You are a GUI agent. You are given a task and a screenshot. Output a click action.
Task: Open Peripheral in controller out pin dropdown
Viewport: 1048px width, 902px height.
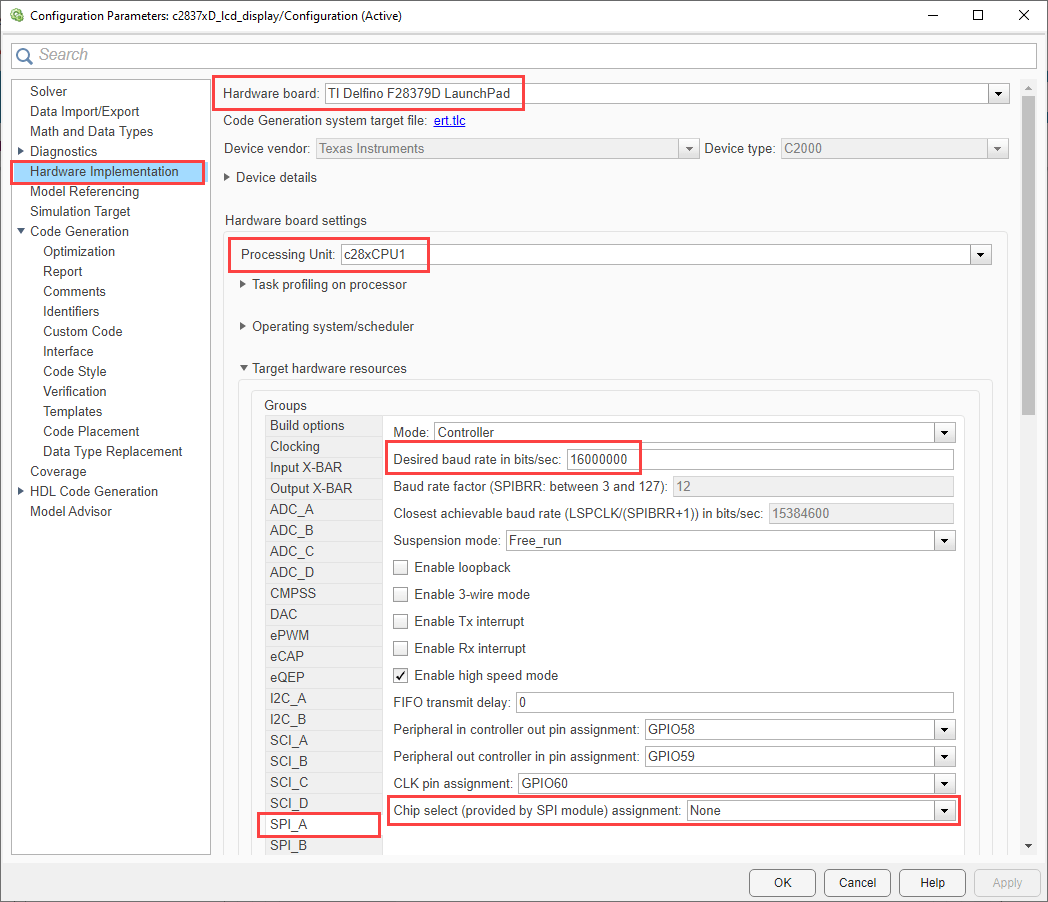pos(944,730)
